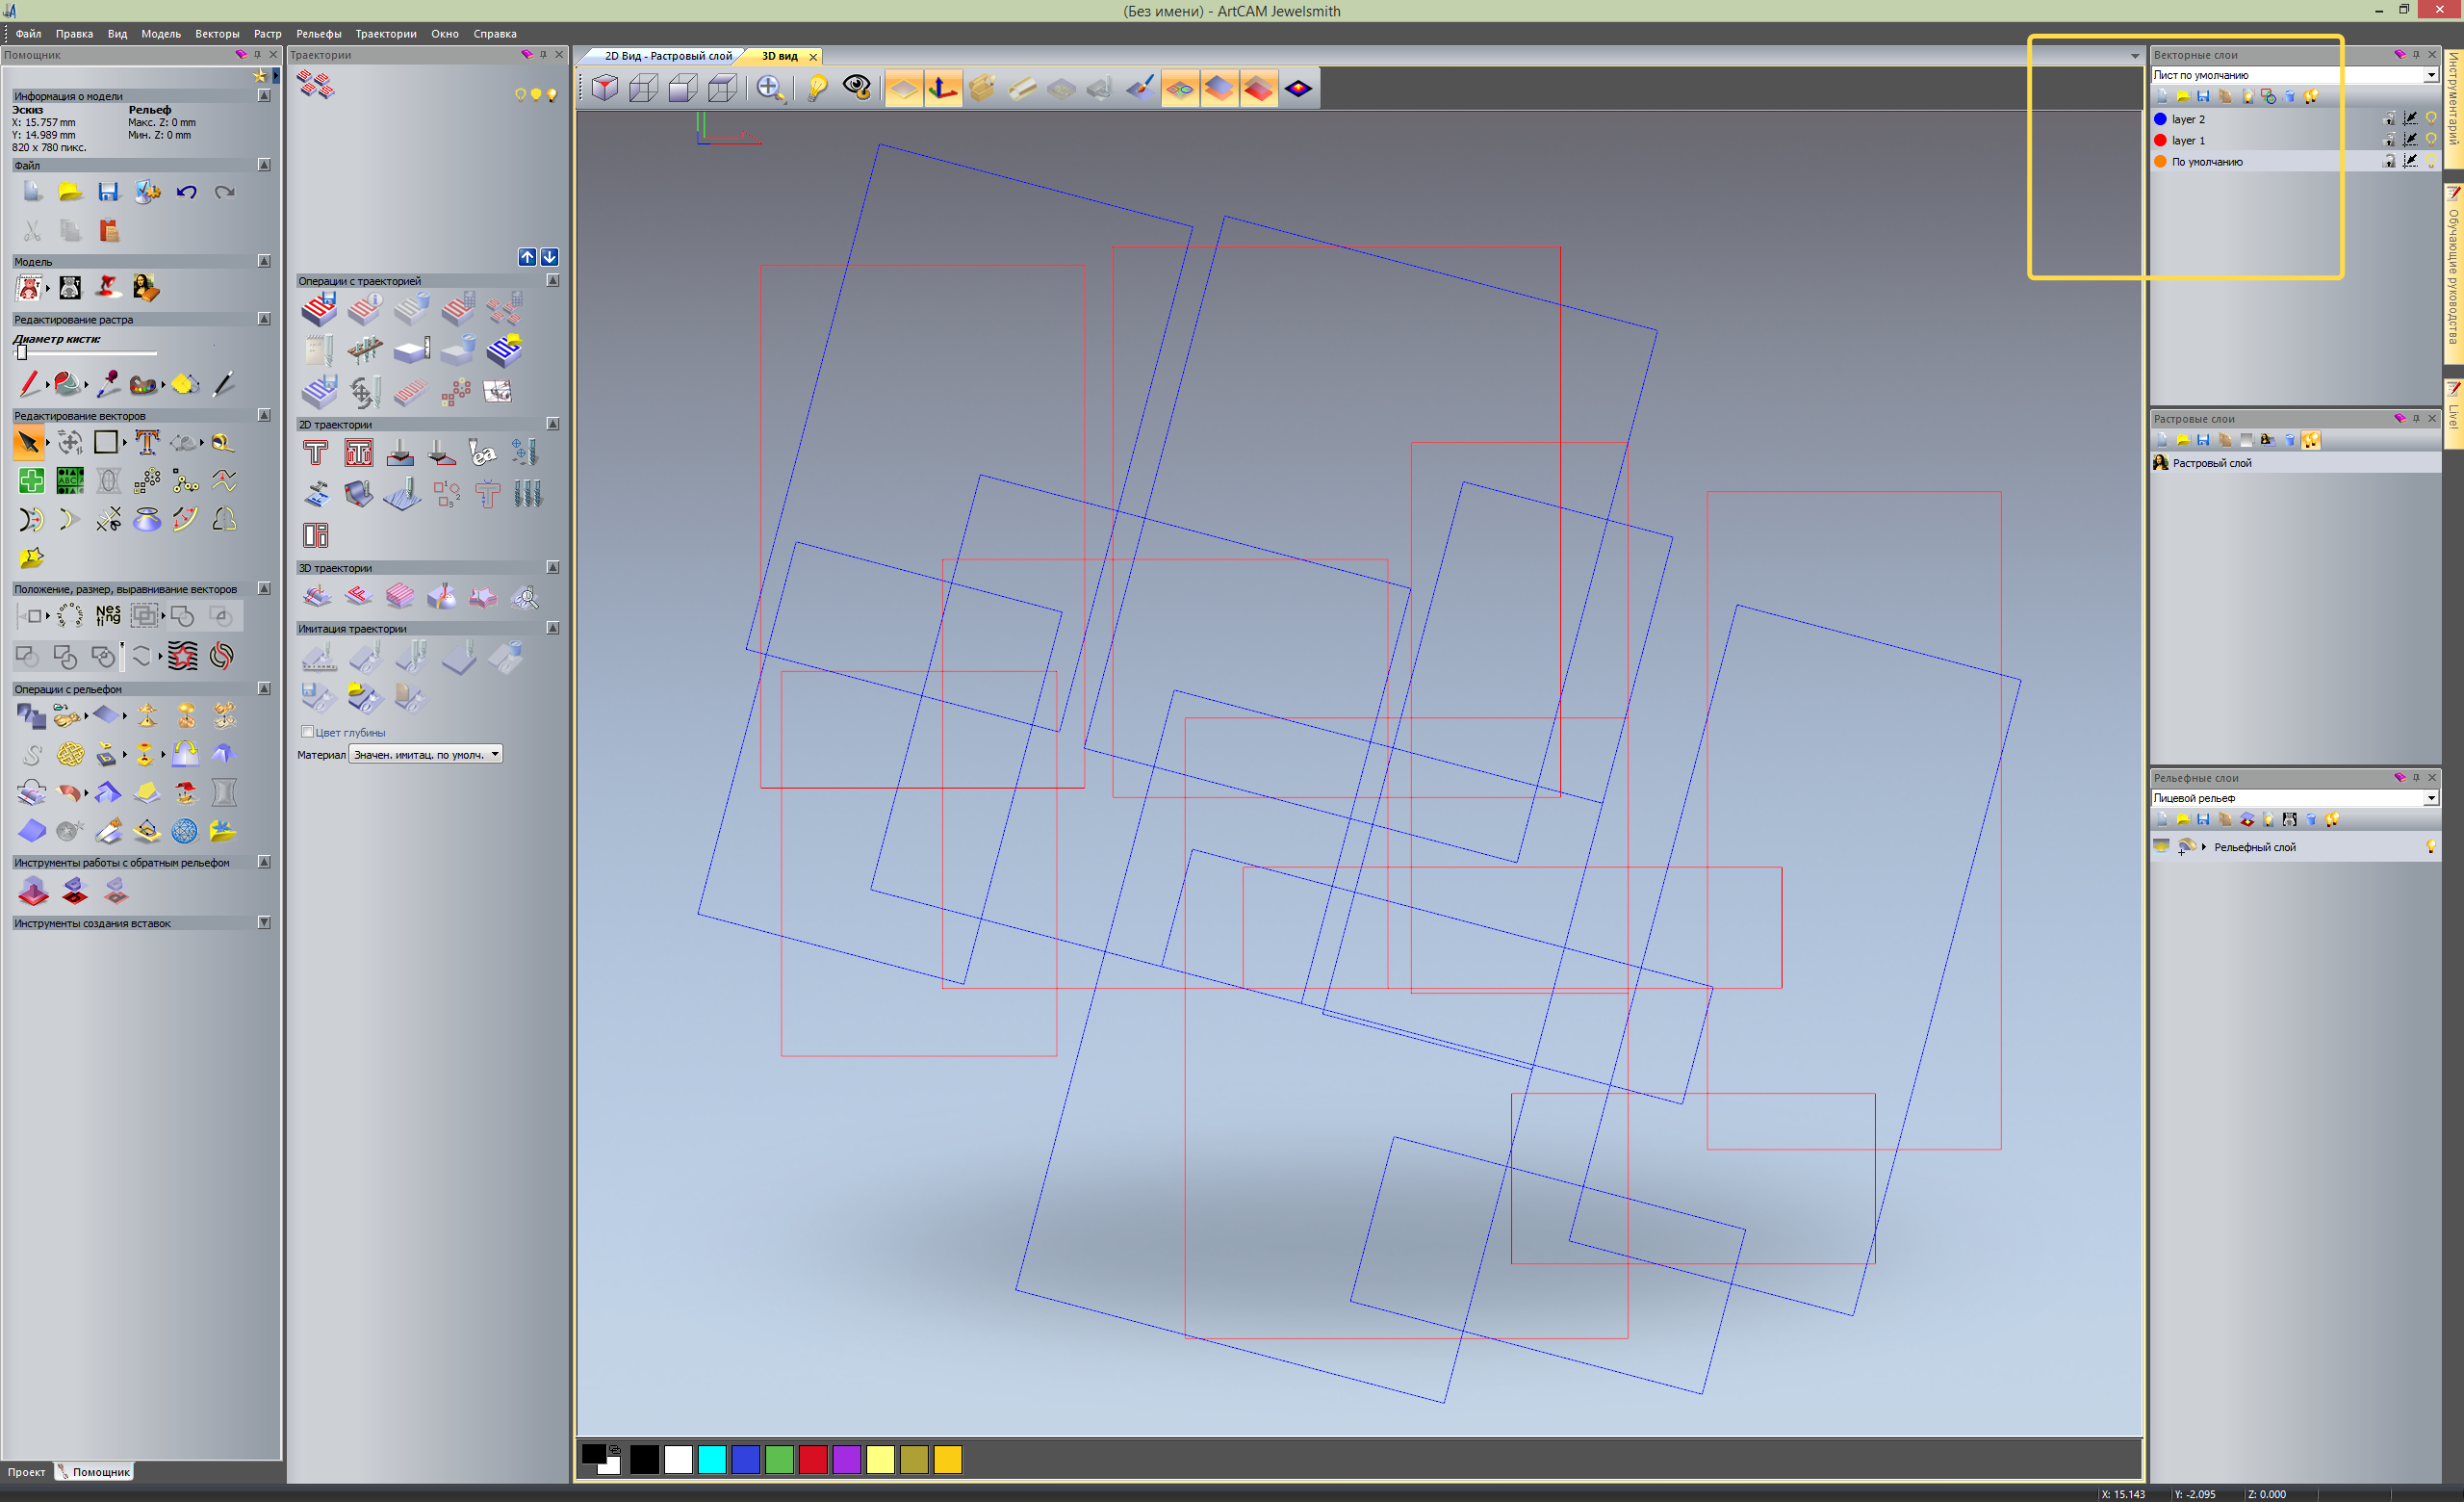Image resolution: width=2464 pixels, height=1502 pixels.
Task: Click the isometric cube view icon
Action: 605,88
